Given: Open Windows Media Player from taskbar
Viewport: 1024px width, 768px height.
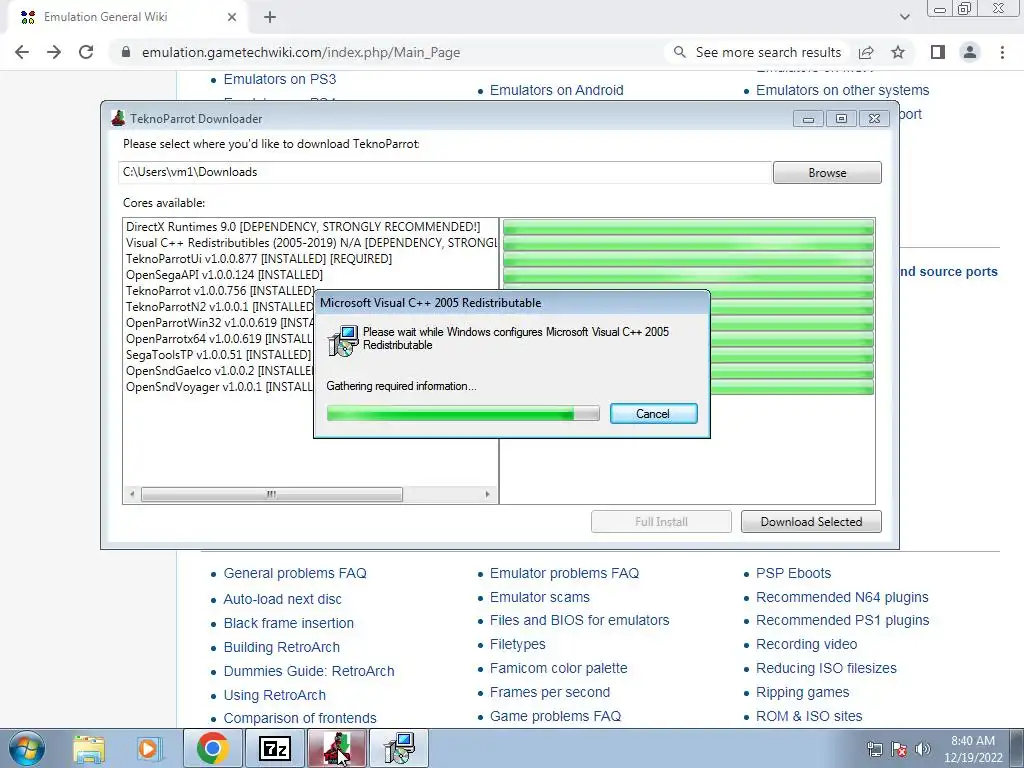Looking at the screenshot, I should (149, 748).
